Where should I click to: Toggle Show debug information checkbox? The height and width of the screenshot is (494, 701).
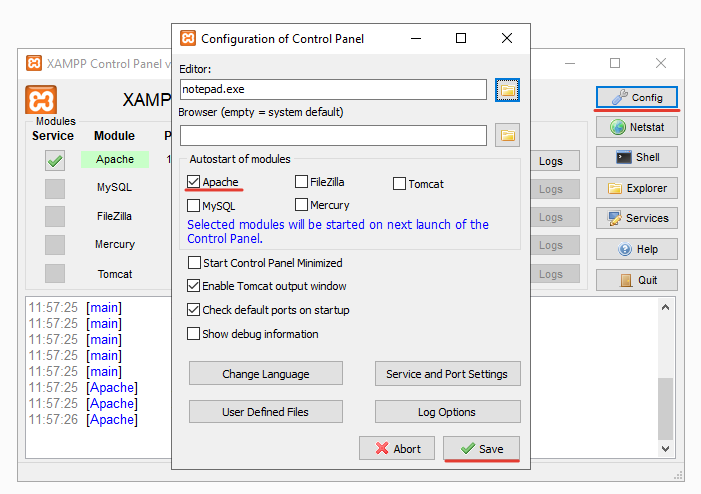point(194,334)
